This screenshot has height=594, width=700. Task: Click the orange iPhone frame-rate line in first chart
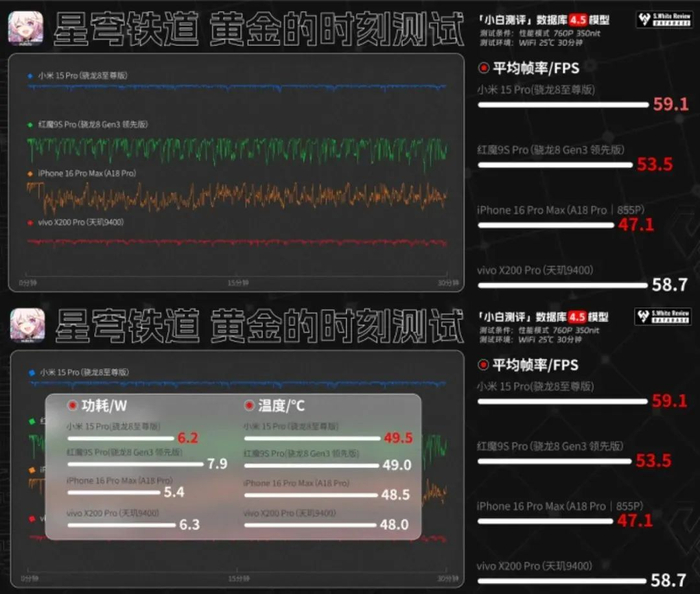click(237, 196)
